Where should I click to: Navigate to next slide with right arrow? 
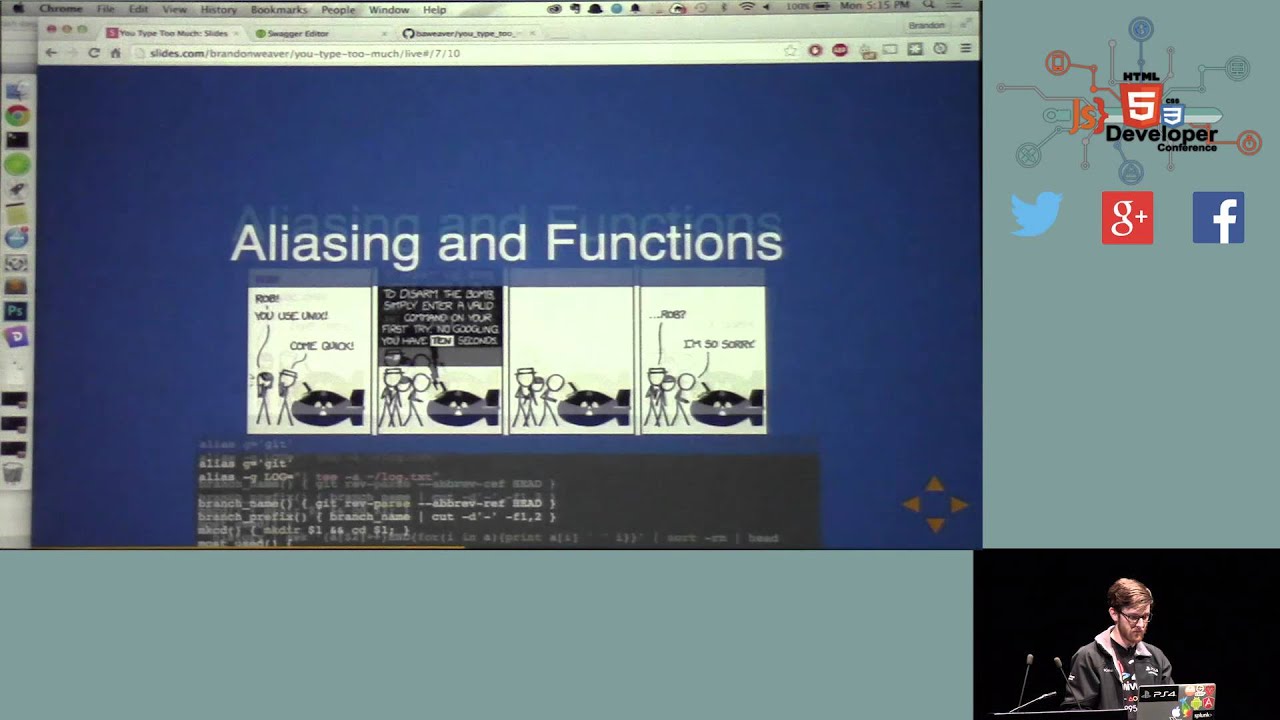[x=958, y=505]
